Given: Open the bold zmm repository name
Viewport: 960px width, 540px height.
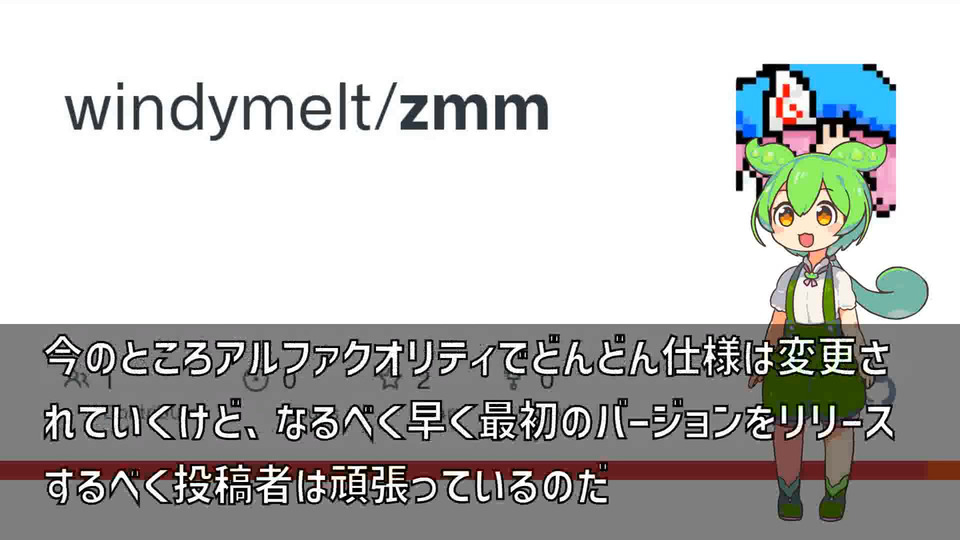Looking at the screenshot, I should point(474,111).
